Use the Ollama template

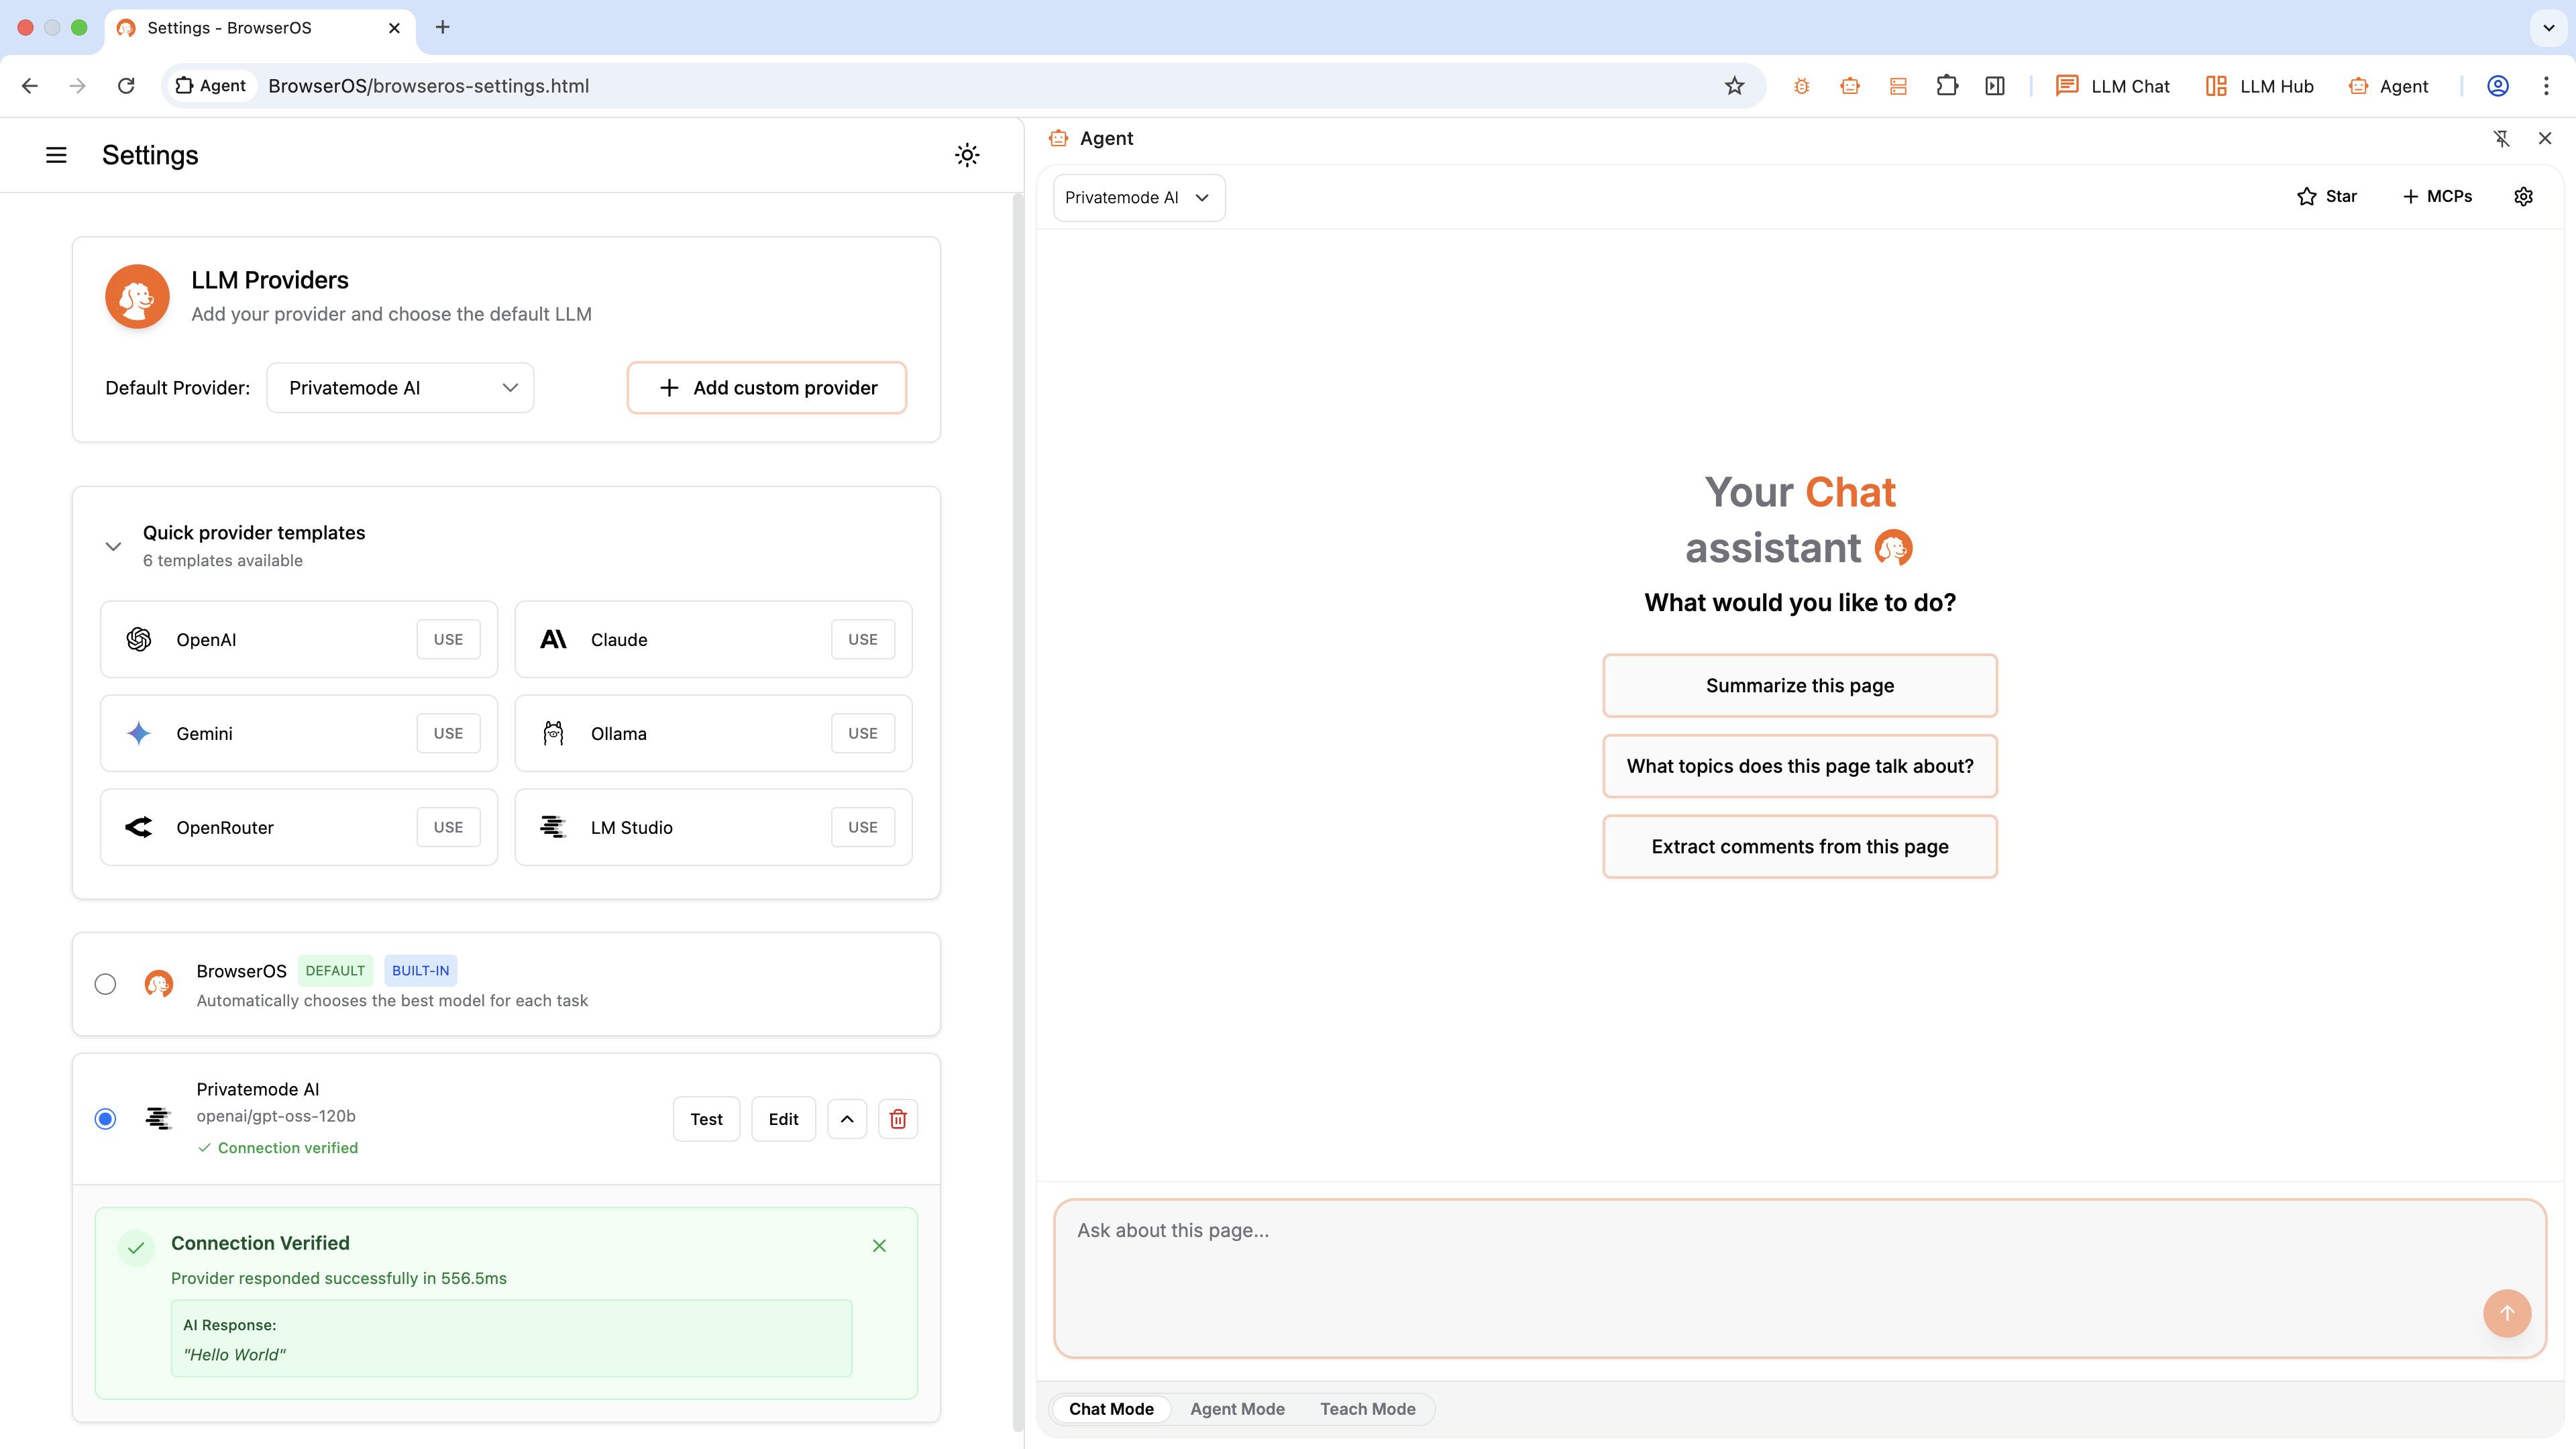(862, 733)
